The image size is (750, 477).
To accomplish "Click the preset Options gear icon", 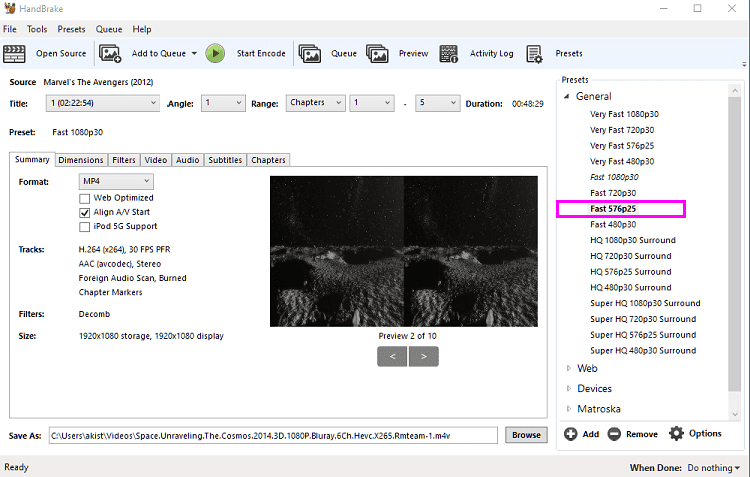I will (676, 433).
